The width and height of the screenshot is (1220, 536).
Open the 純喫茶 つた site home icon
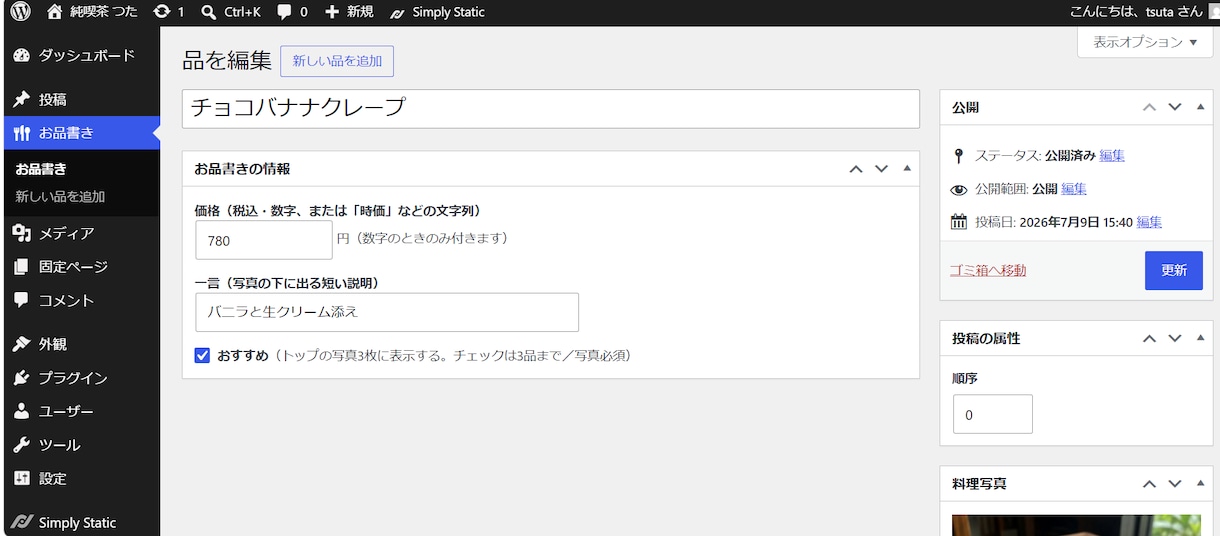coord(54,12)
